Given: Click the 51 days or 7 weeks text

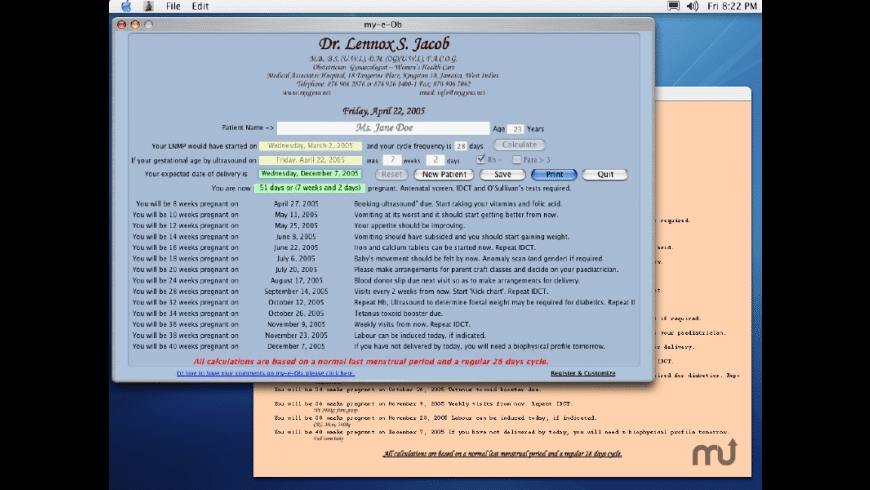Looking at the screenshot, I should click(310, 188).
